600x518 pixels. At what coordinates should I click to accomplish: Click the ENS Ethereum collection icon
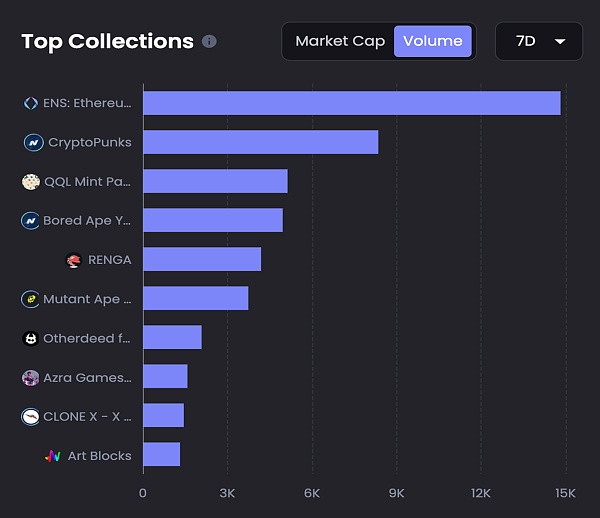30,103
